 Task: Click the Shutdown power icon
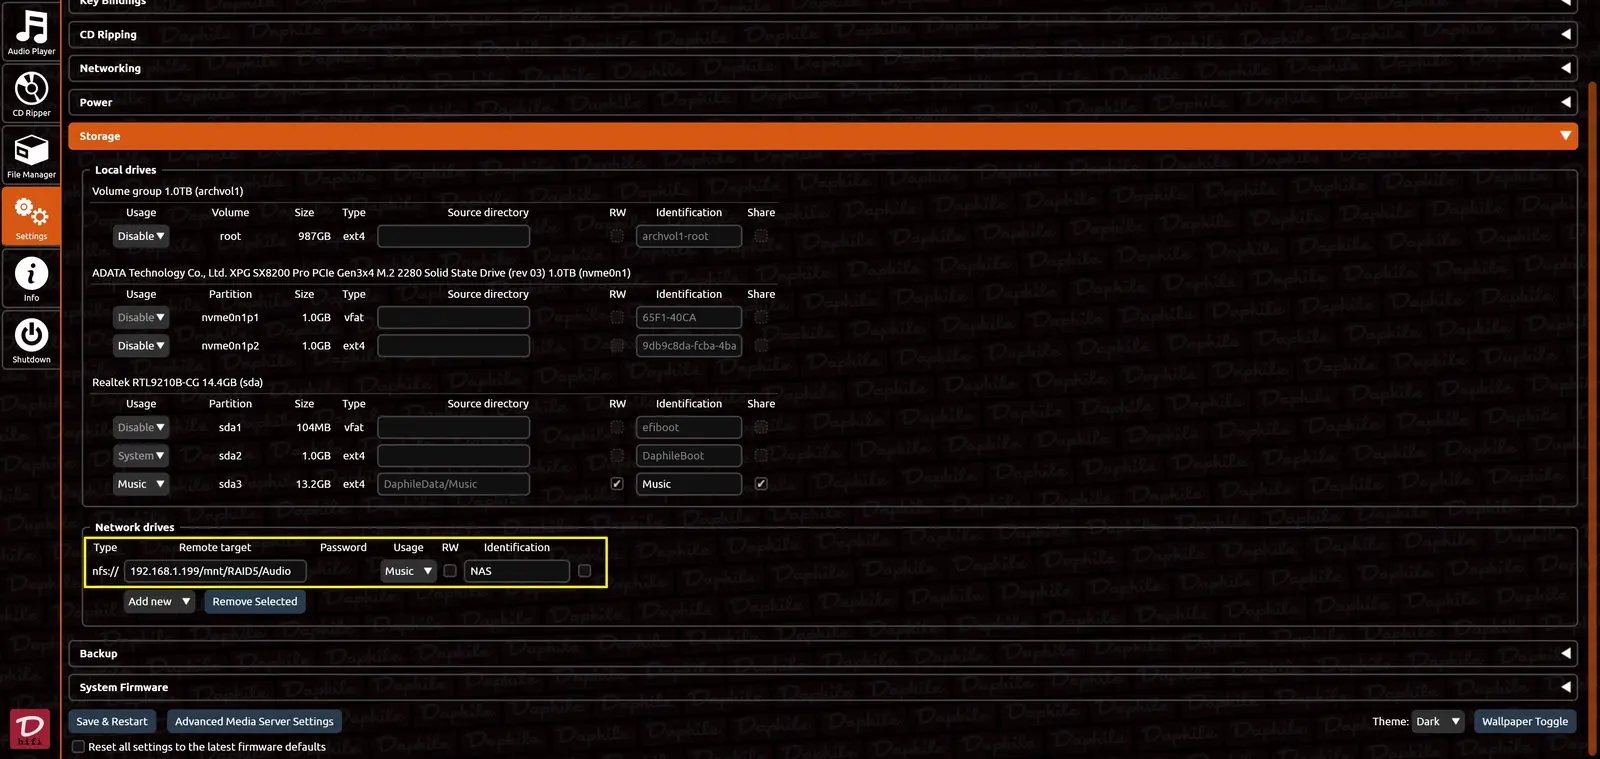(31, 340)
